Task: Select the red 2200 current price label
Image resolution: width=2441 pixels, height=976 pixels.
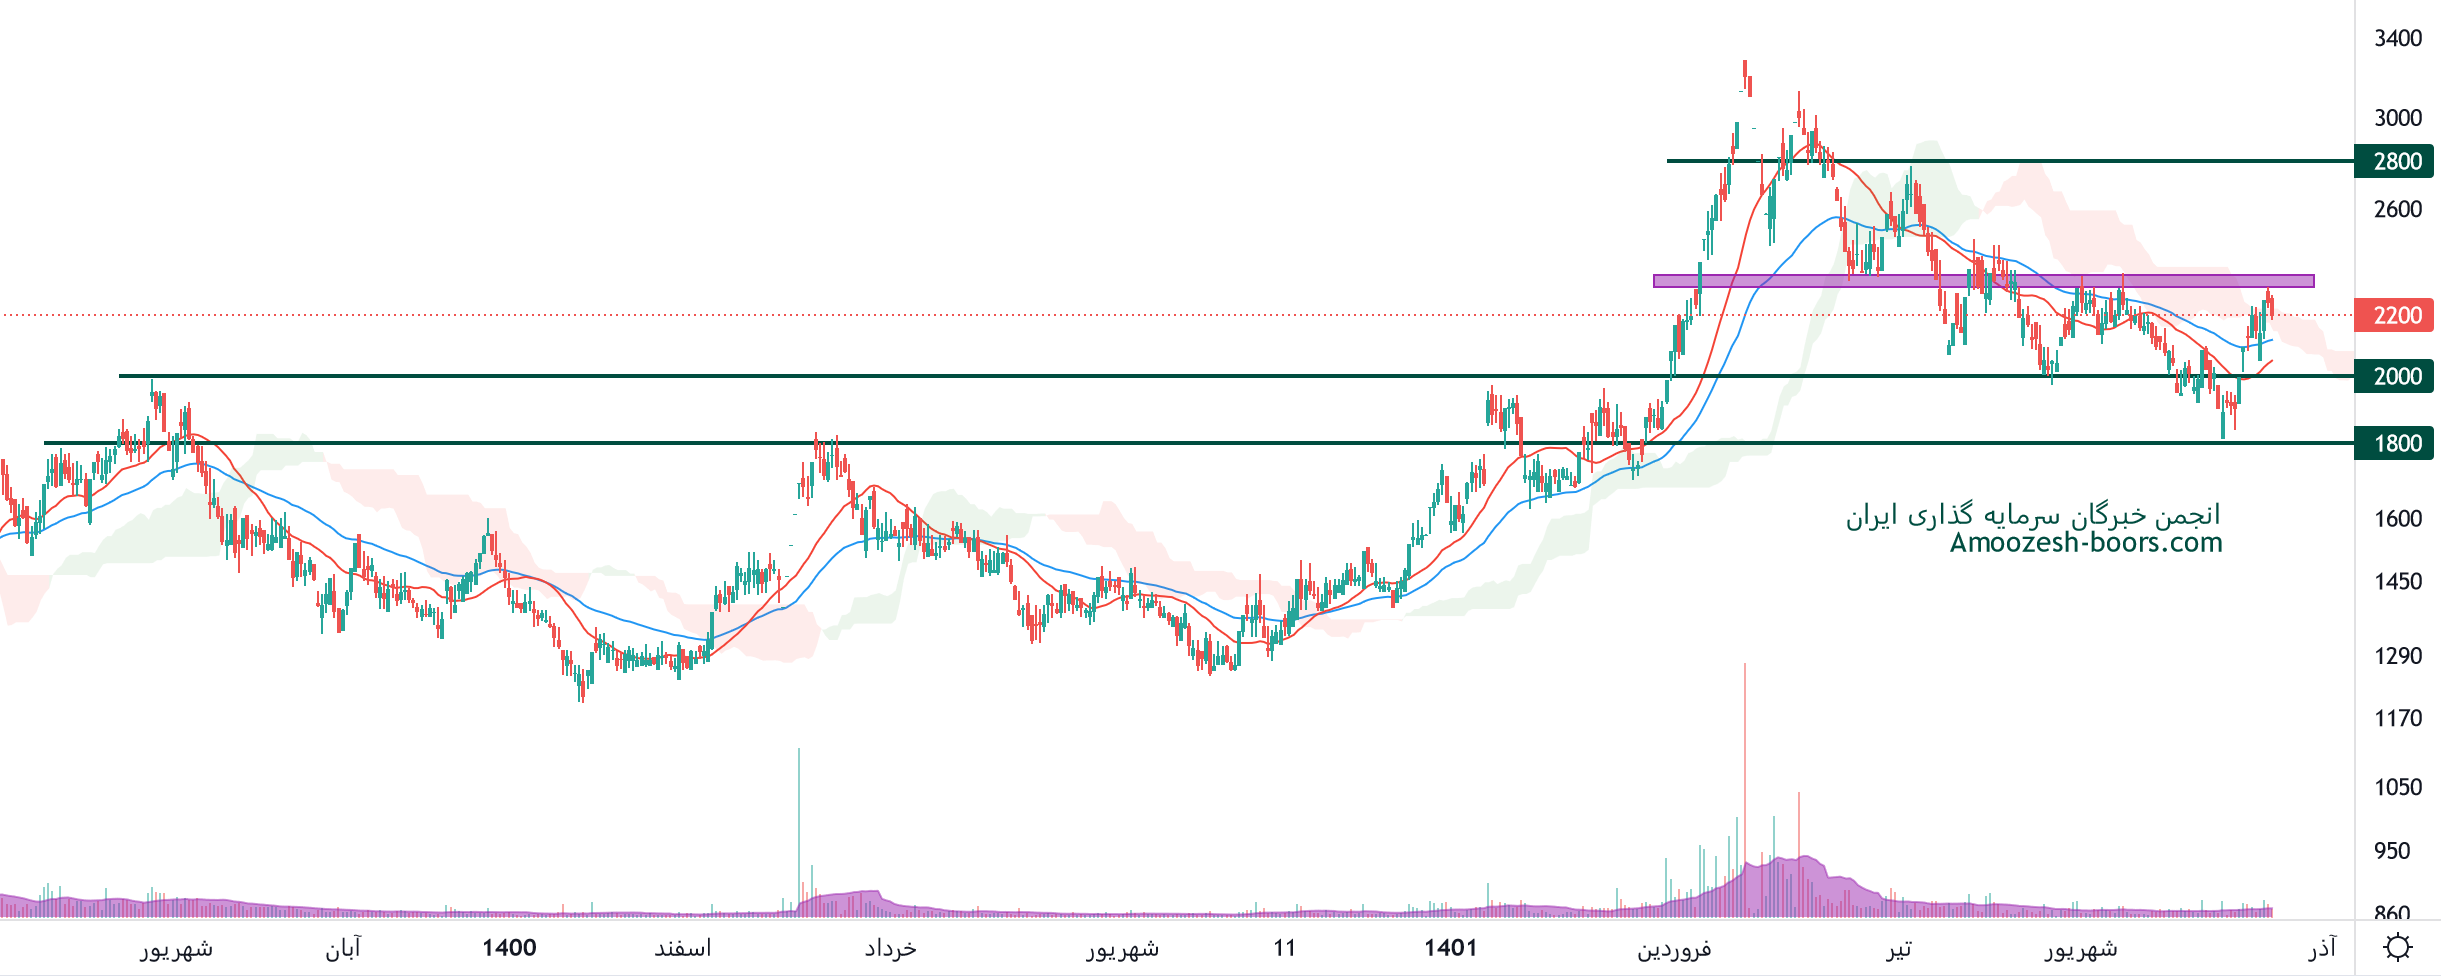Action: 2396,316
